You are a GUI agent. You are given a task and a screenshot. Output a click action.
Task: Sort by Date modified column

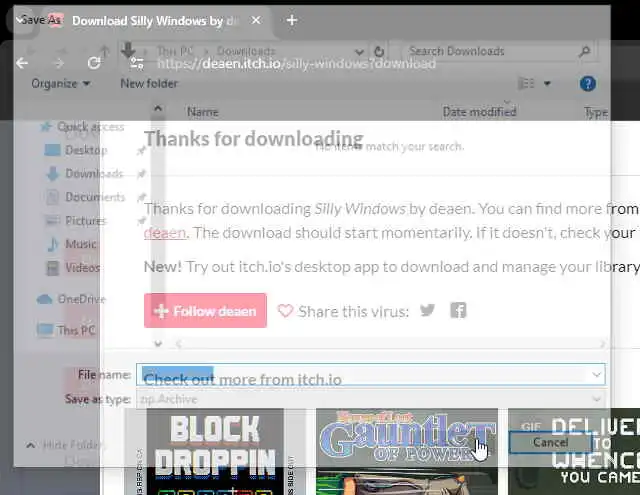point(480,111)
